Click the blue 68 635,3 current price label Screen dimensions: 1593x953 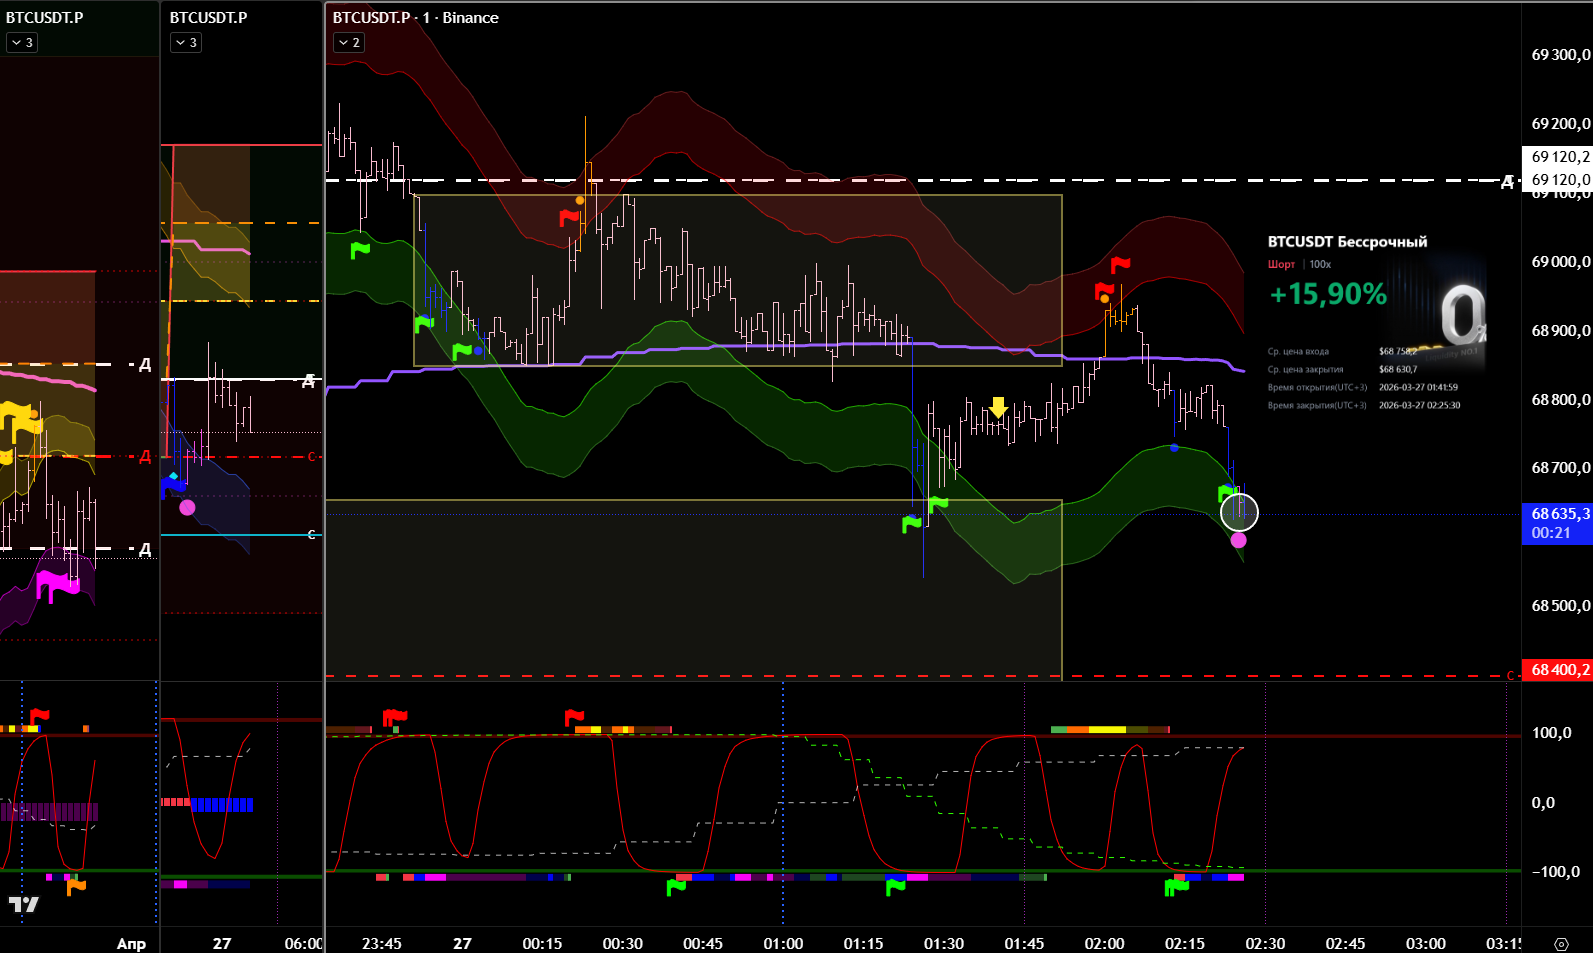[x=1558, y=513]
